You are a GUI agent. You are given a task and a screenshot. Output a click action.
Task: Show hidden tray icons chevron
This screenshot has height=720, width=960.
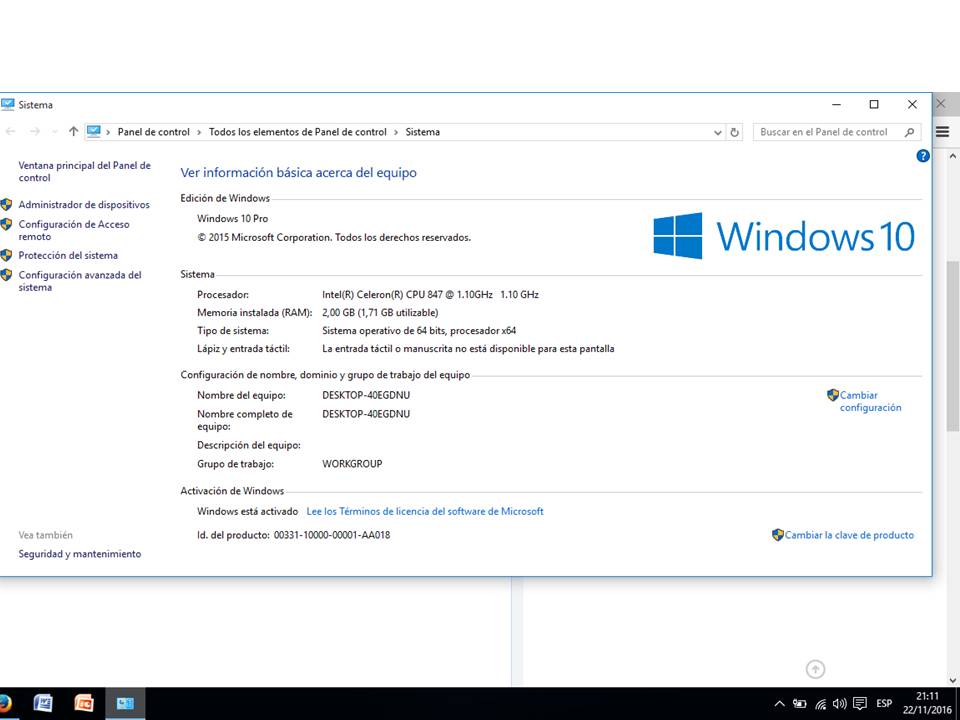click(x=779, y=704)
